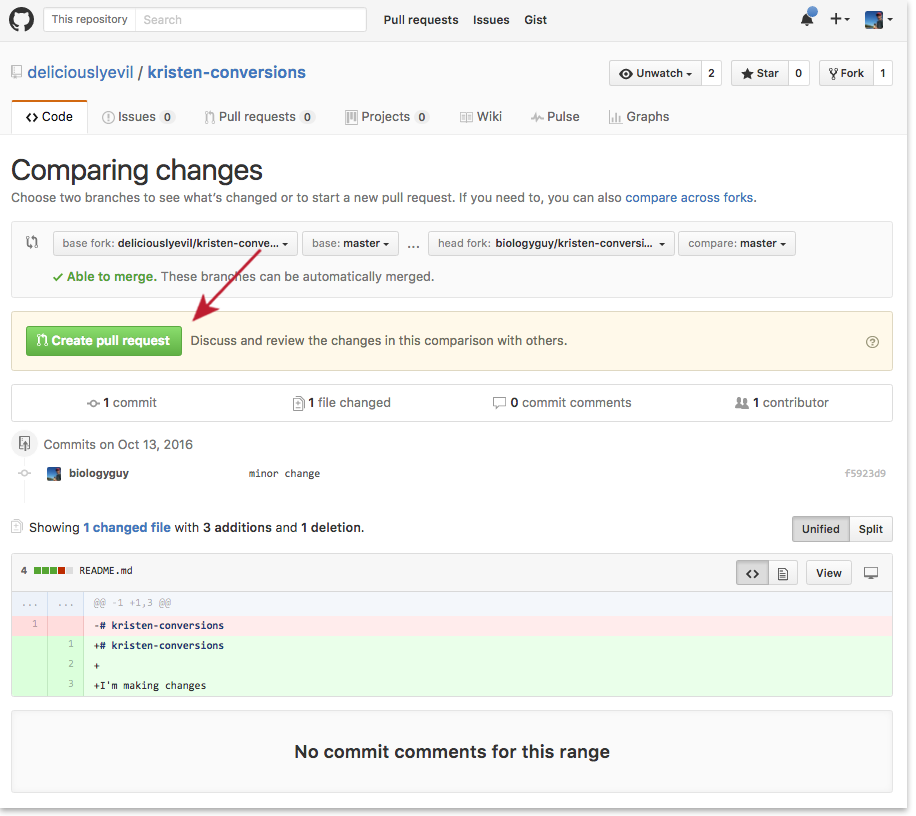Open the Wiki tab
916x816 pixels.
(x=481, y=117)
